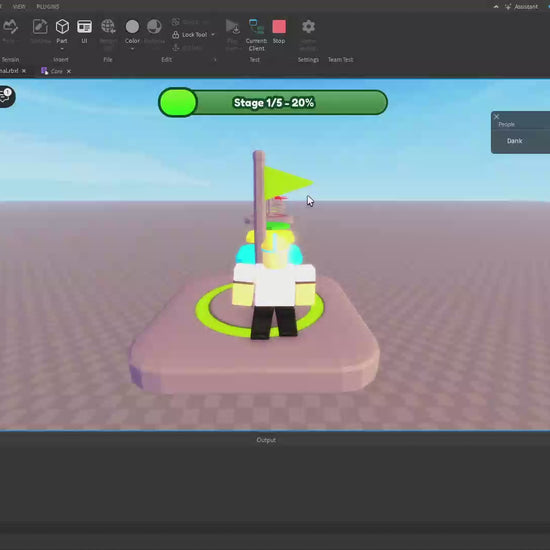Click the green progress bar knob
550x550 pixels.
[x=178, y=102]
